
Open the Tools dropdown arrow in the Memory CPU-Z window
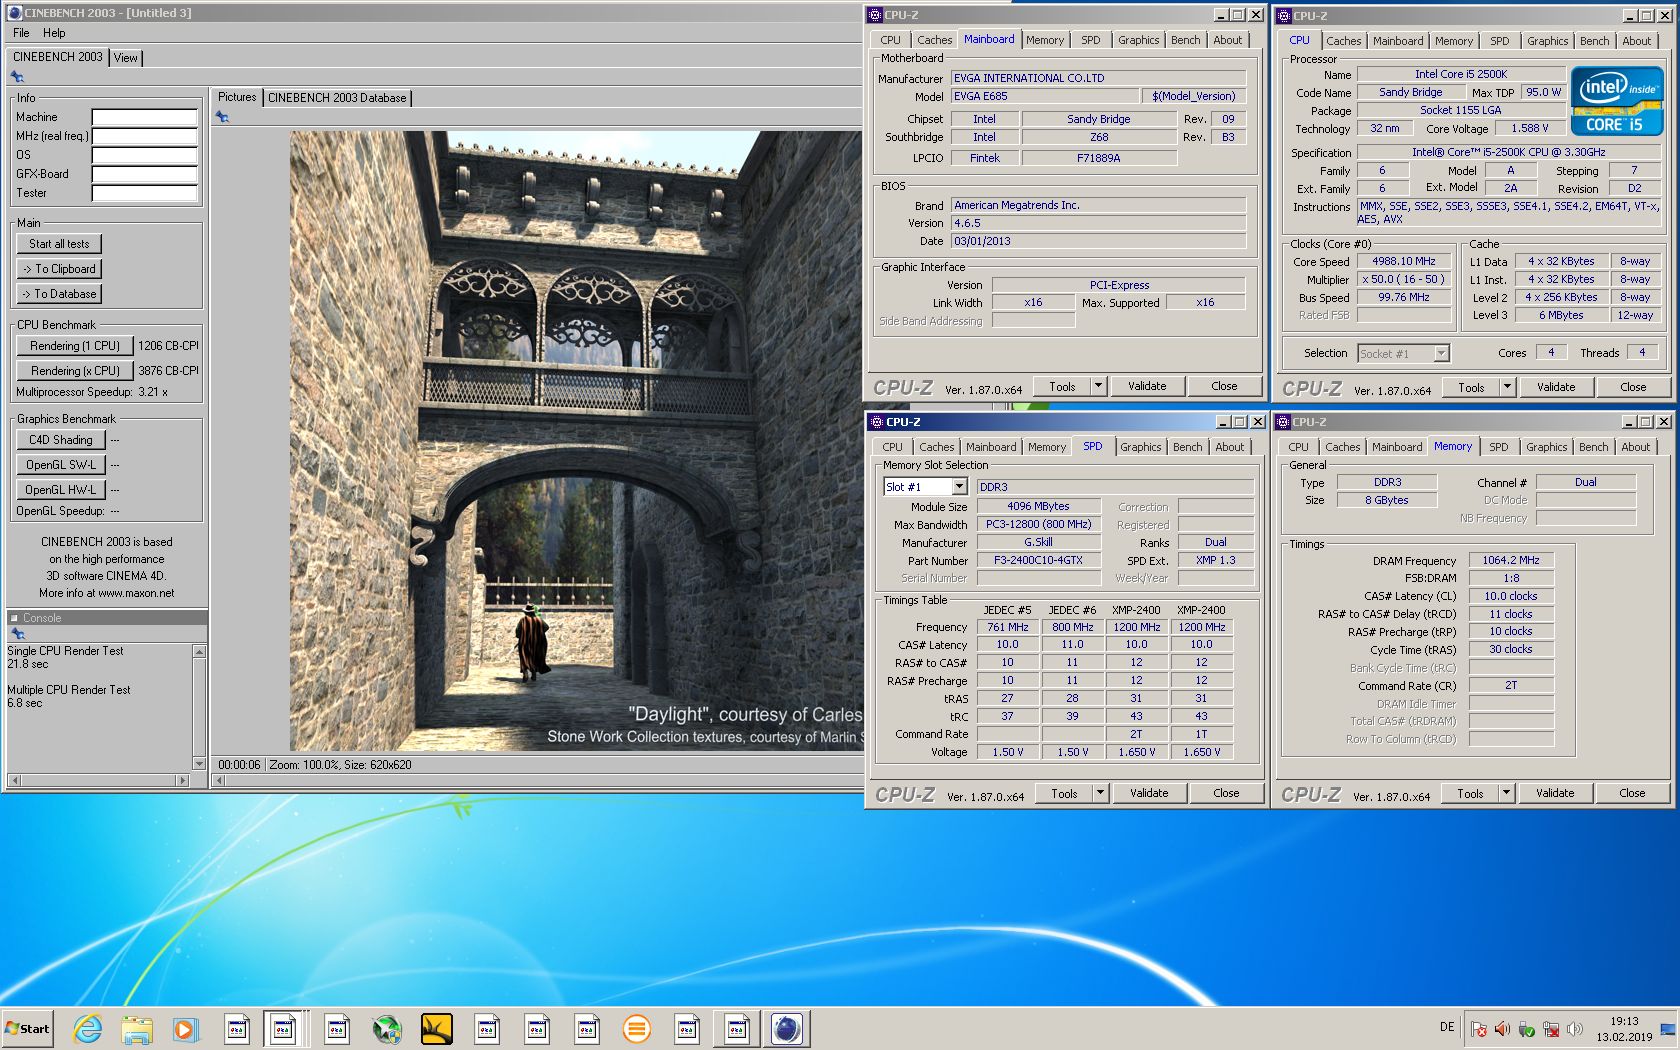tap(1506, 793)
